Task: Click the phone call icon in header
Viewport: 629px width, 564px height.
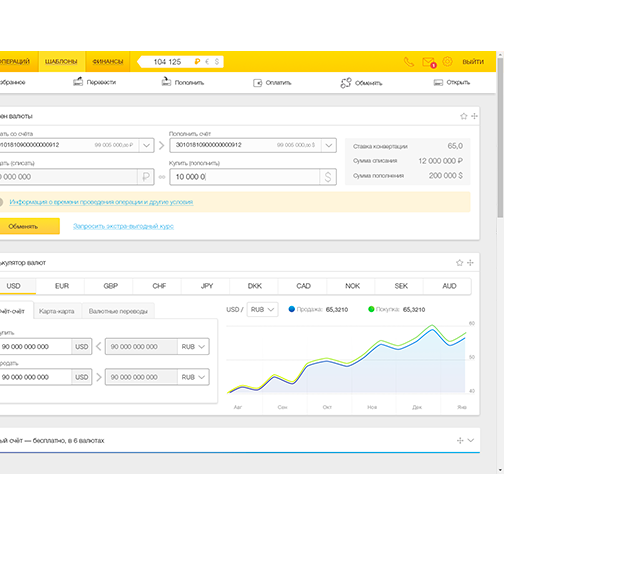Action: click(x=408, y=62)
